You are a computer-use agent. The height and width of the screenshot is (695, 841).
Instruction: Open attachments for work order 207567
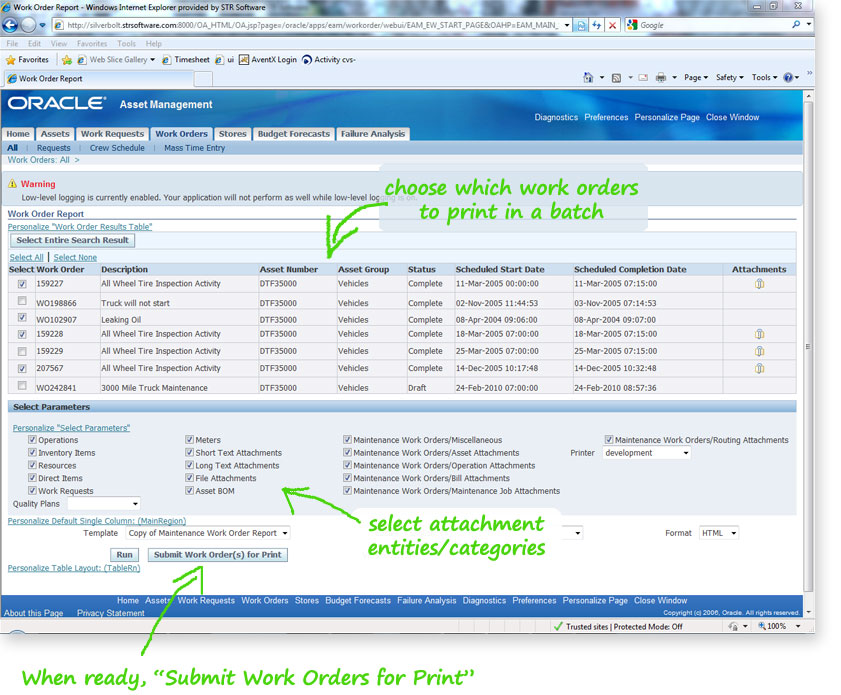(759, 368)
